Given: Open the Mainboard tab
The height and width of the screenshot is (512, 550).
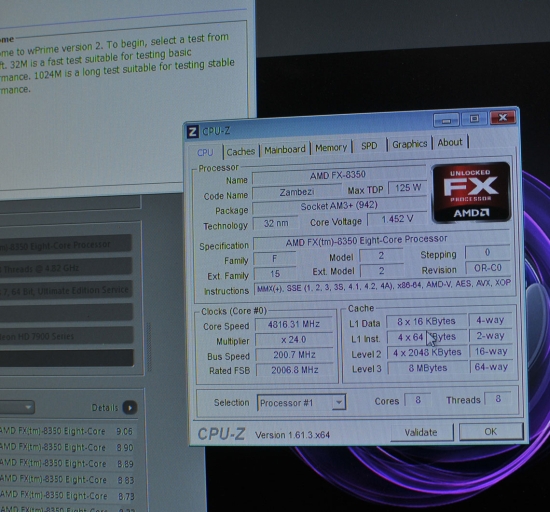Looking at the screenshot, I should (x=285, y=150).
